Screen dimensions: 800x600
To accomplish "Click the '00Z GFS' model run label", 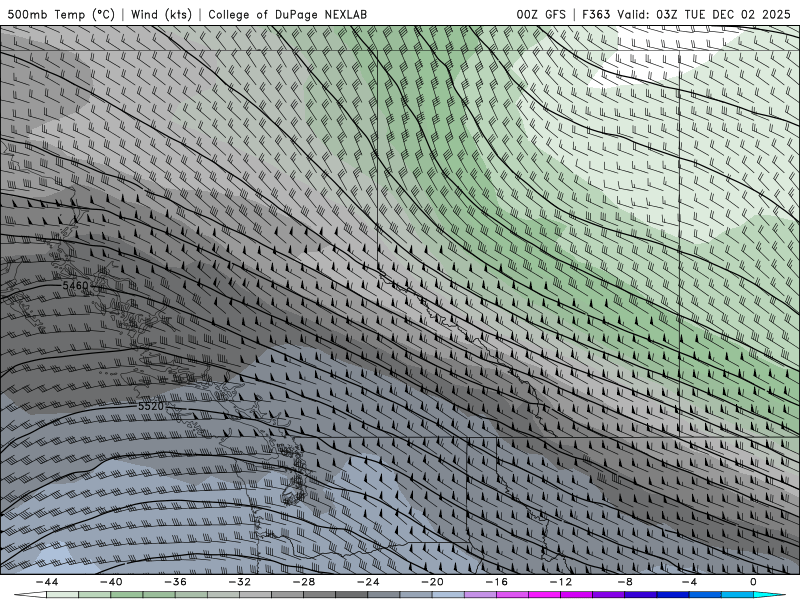I will pos(541,14).
